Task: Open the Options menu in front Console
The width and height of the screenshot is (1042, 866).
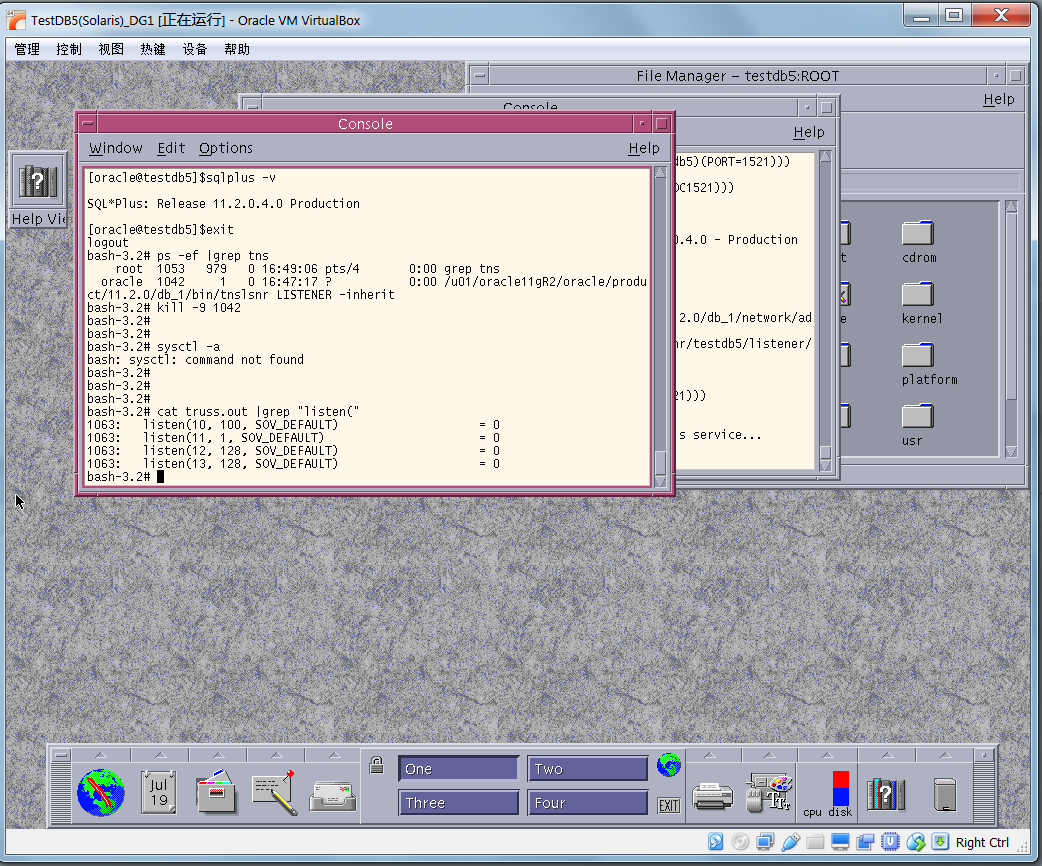Action: (226, 148)
